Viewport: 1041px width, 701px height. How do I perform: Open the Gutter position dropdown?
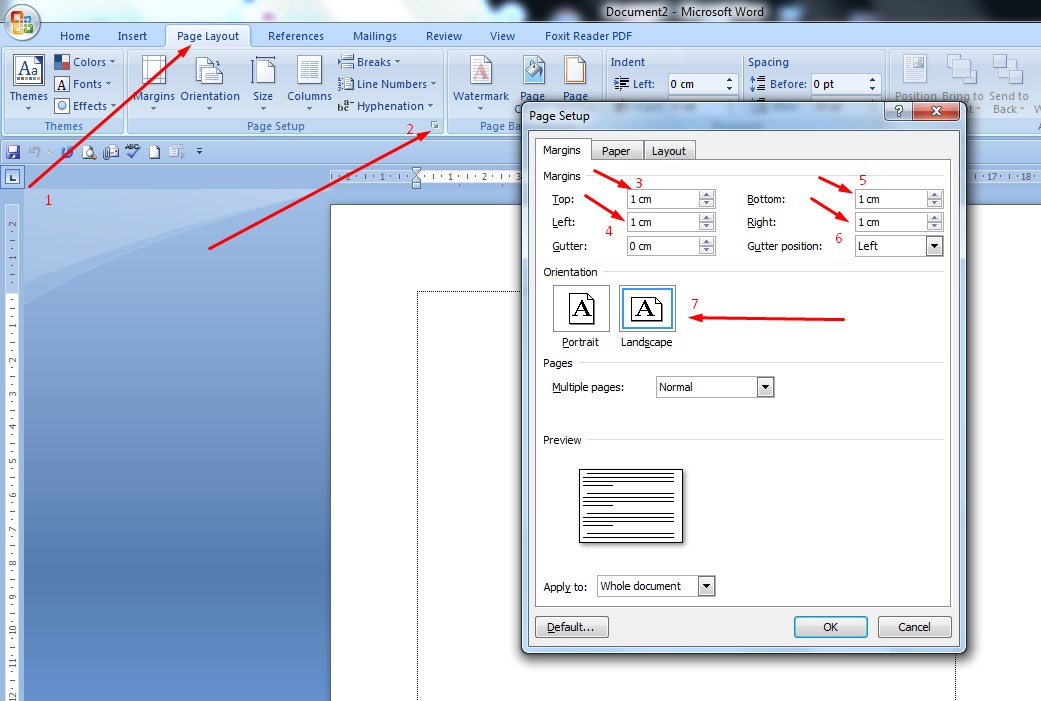click(935, 245)
